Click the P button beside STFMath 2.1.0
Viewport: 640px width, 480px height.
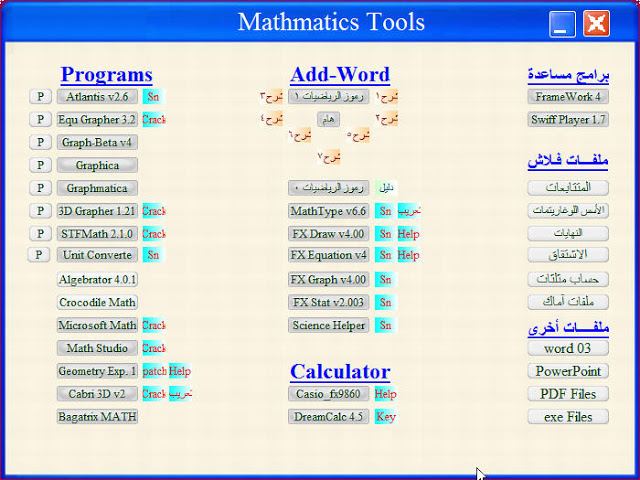[x=40, y=234]
